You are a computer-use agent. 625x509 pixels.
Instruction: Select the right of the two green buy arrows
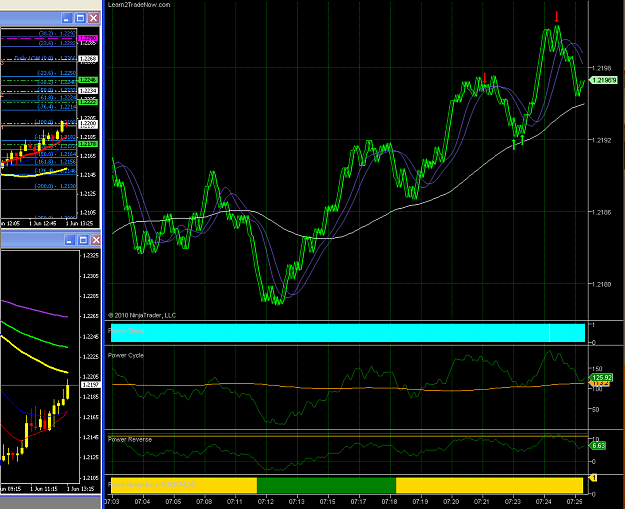pyautogui.click(x=522, y=140)
